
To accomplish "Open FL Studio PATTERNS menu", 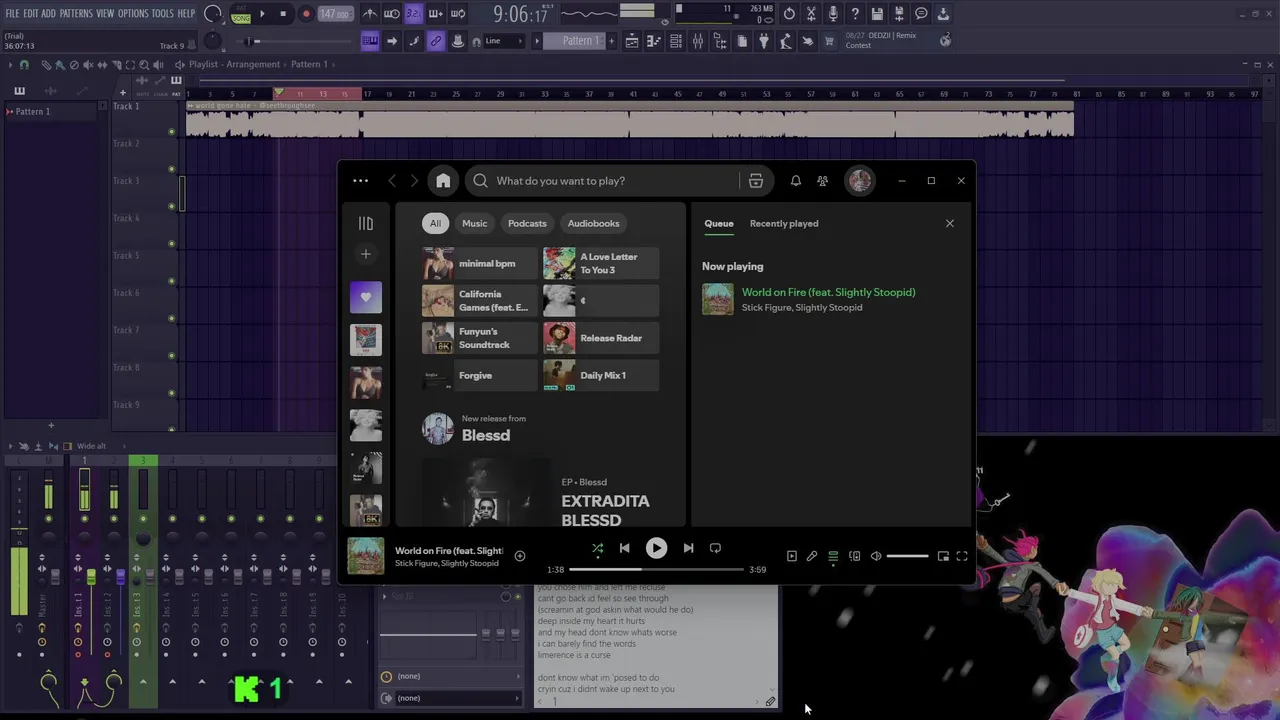I will click(76, 14).
